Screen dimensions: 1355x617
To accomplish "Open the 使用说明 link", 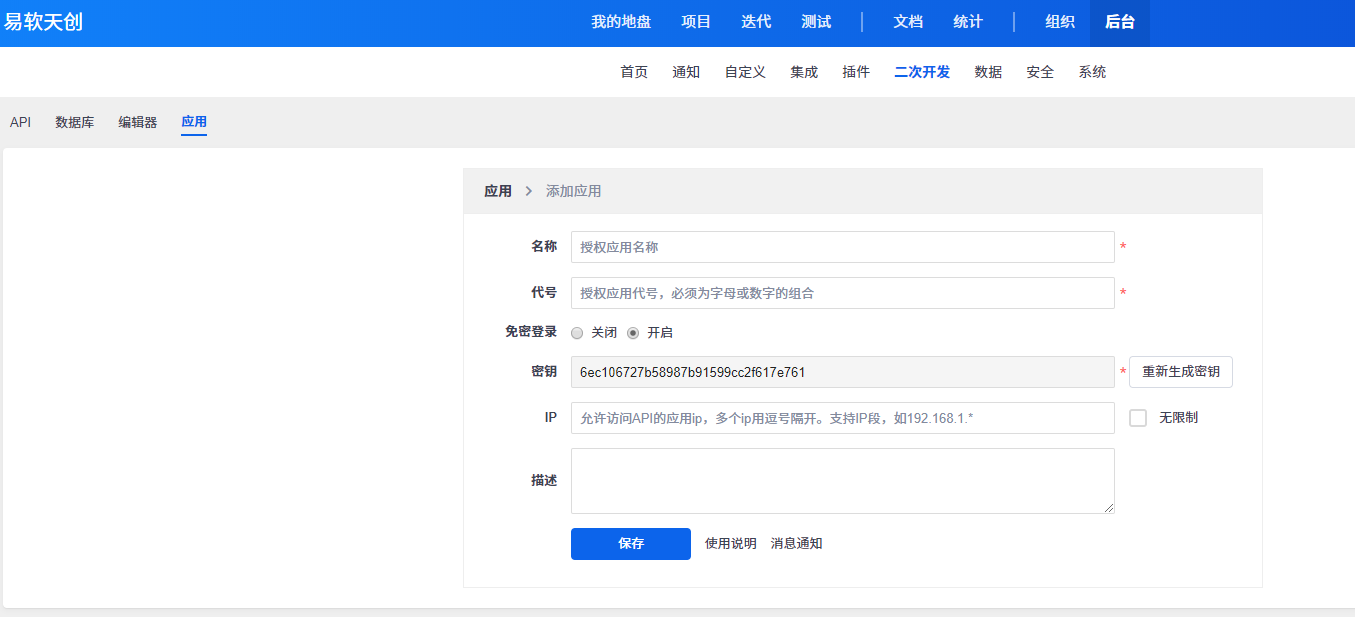I will coord(730,544).
